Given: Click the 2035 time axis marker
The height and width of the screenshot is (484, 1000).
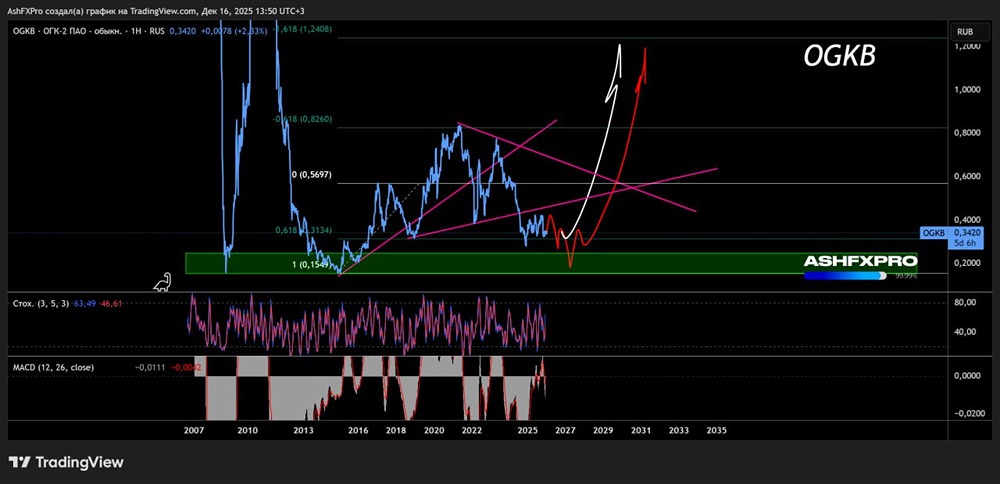Looking at the screenshot, I should pyautogui.click(x=716, y=430).
